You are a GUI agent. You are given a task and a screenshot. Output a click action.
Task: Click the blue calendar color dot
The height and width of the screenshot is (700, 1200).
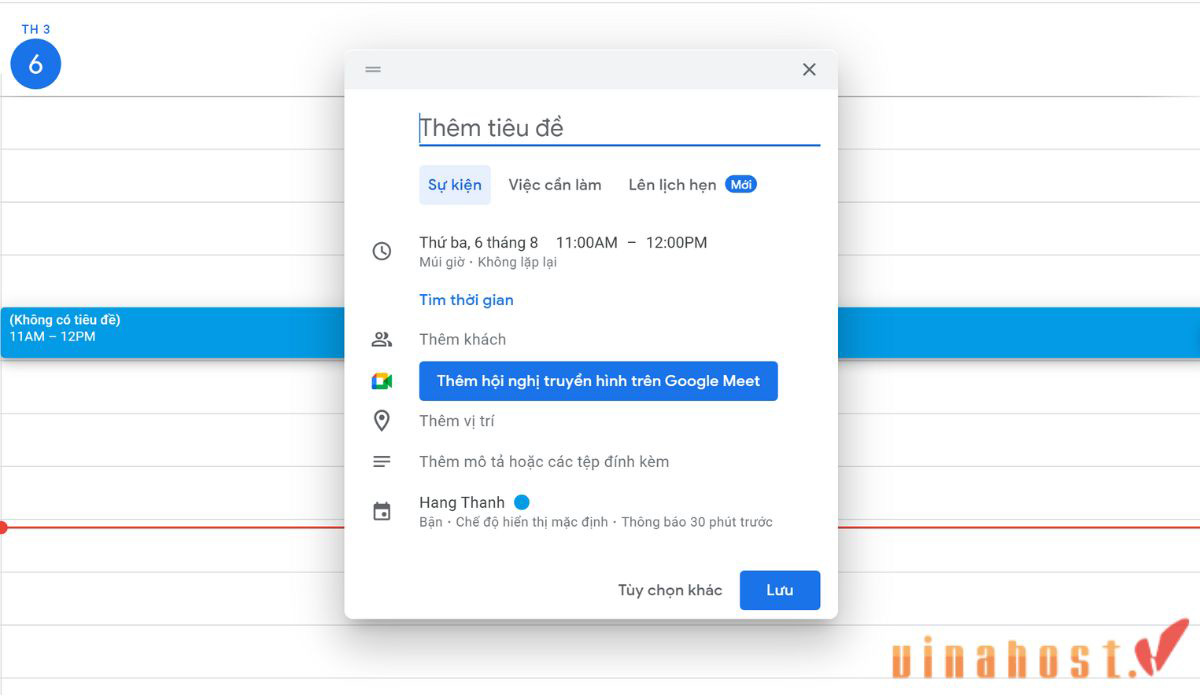(x=522, y=502)
